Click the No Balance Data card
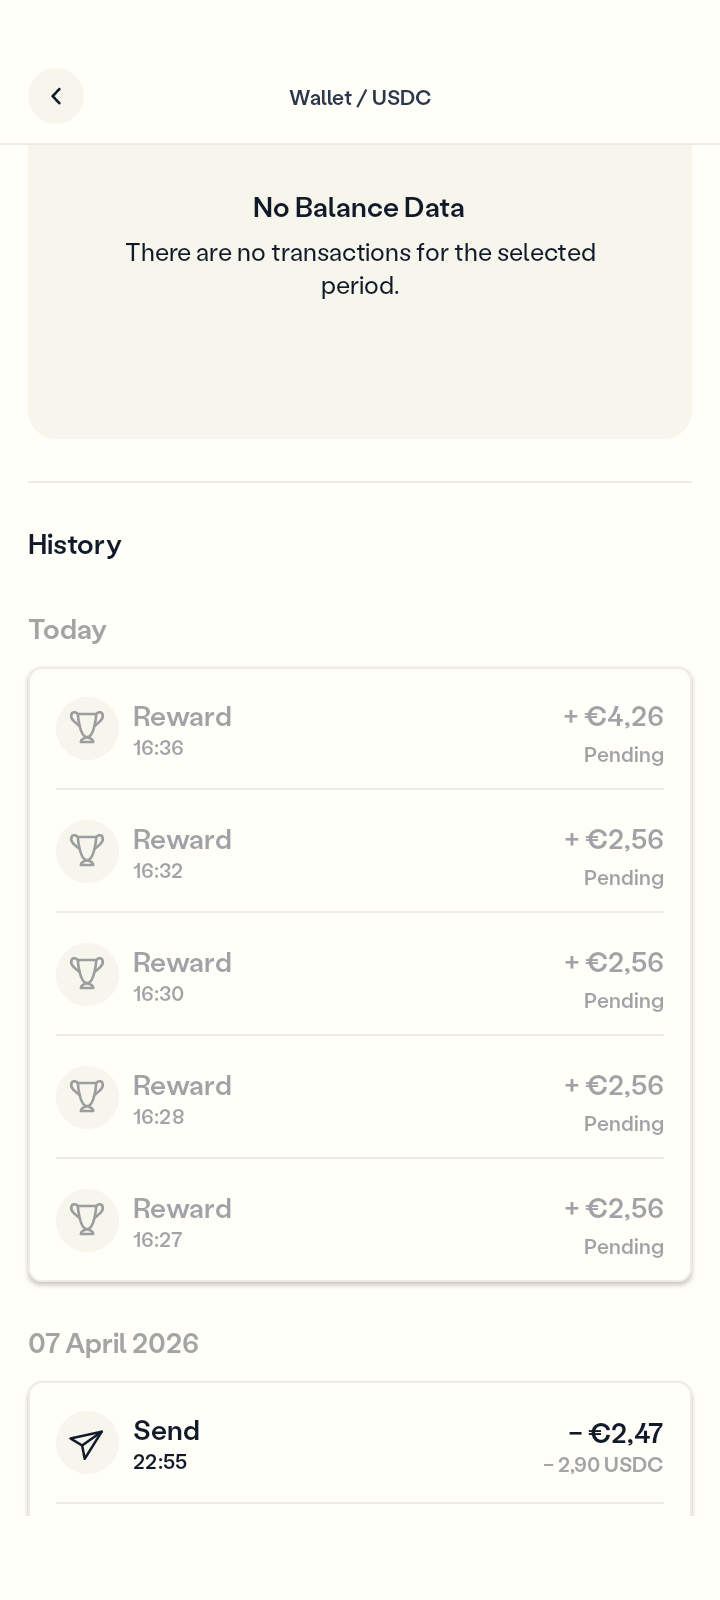Image resolution: width=720 pixels, height=1600 pixels. 360,290
